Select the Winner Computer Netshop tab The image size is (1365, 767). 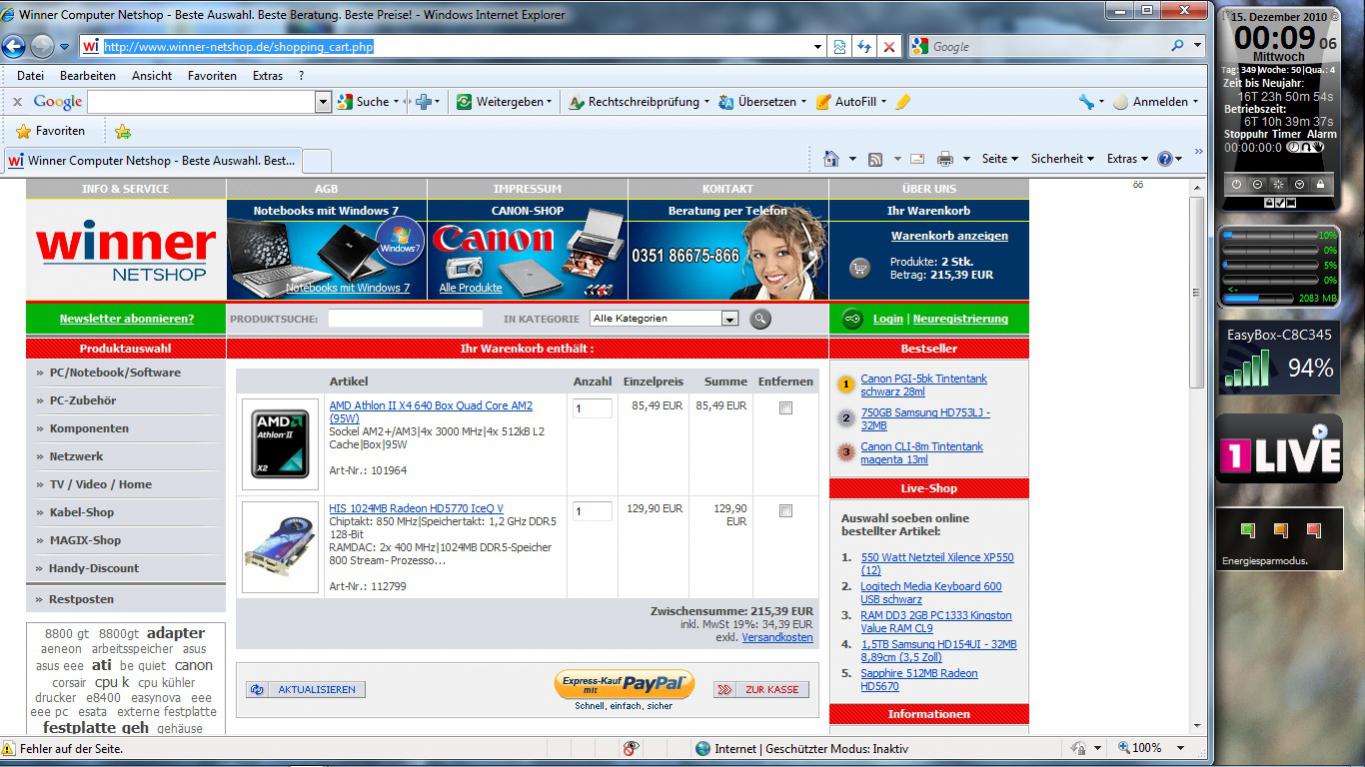152,160
